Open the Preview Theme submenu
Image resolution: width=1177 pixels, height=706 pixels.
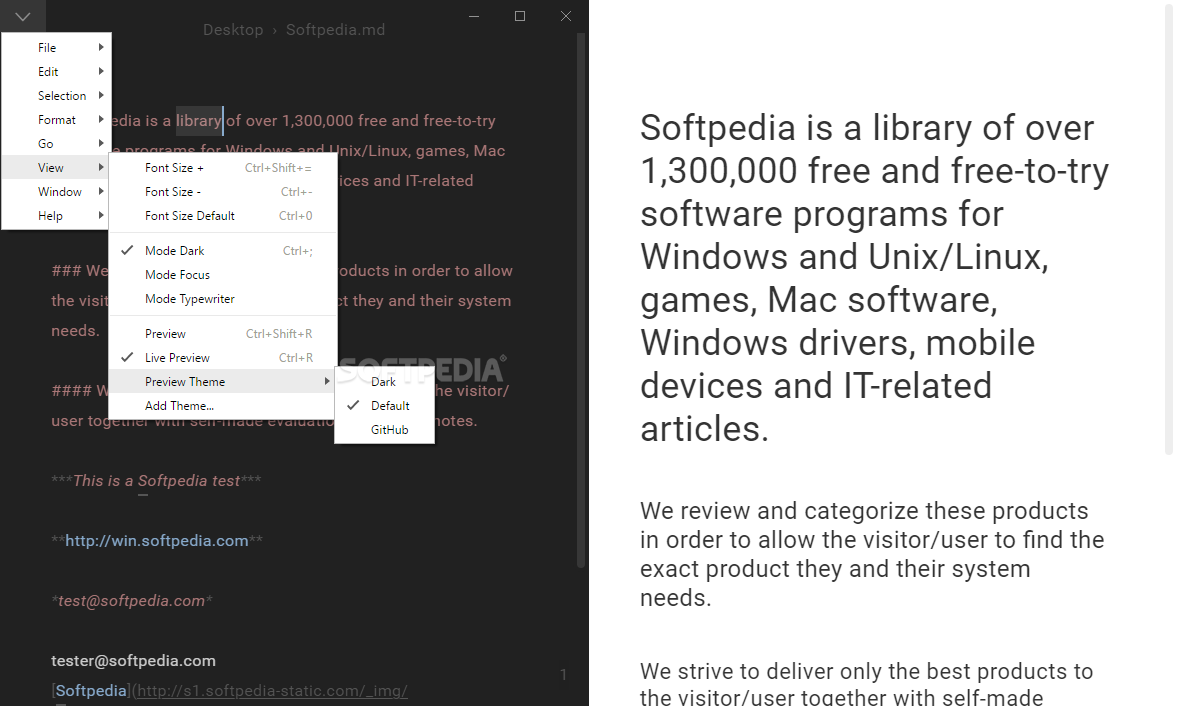223,382
